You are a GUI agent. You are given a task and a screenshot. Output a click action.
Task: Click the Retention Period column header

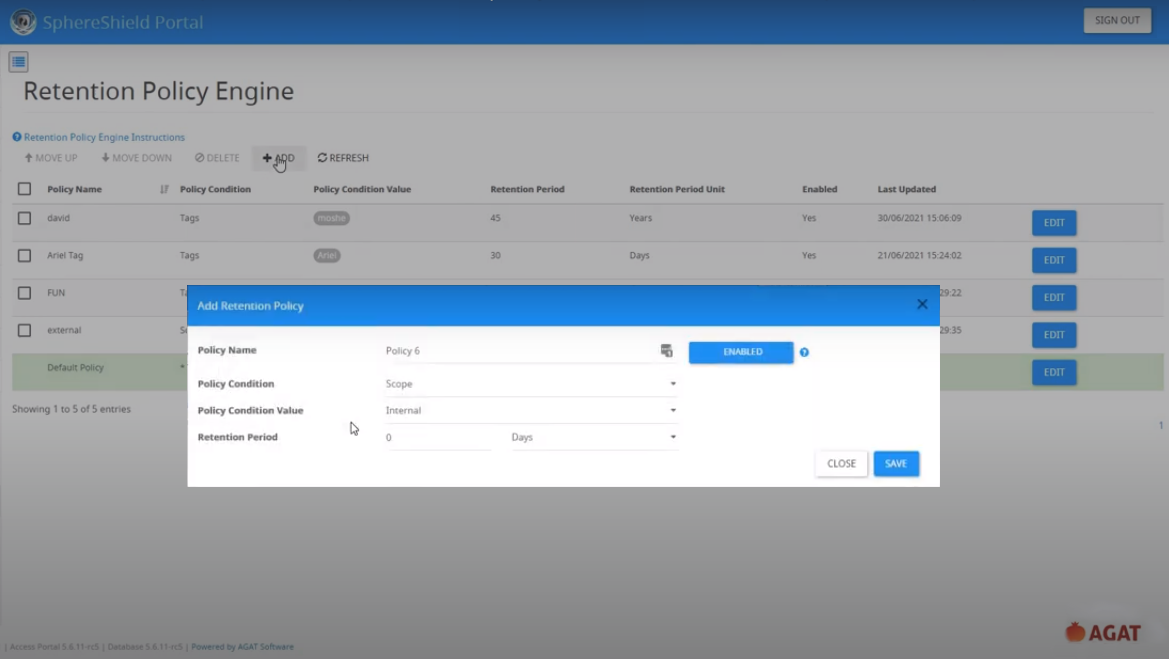pyautogui.click(x=527, y=189)
